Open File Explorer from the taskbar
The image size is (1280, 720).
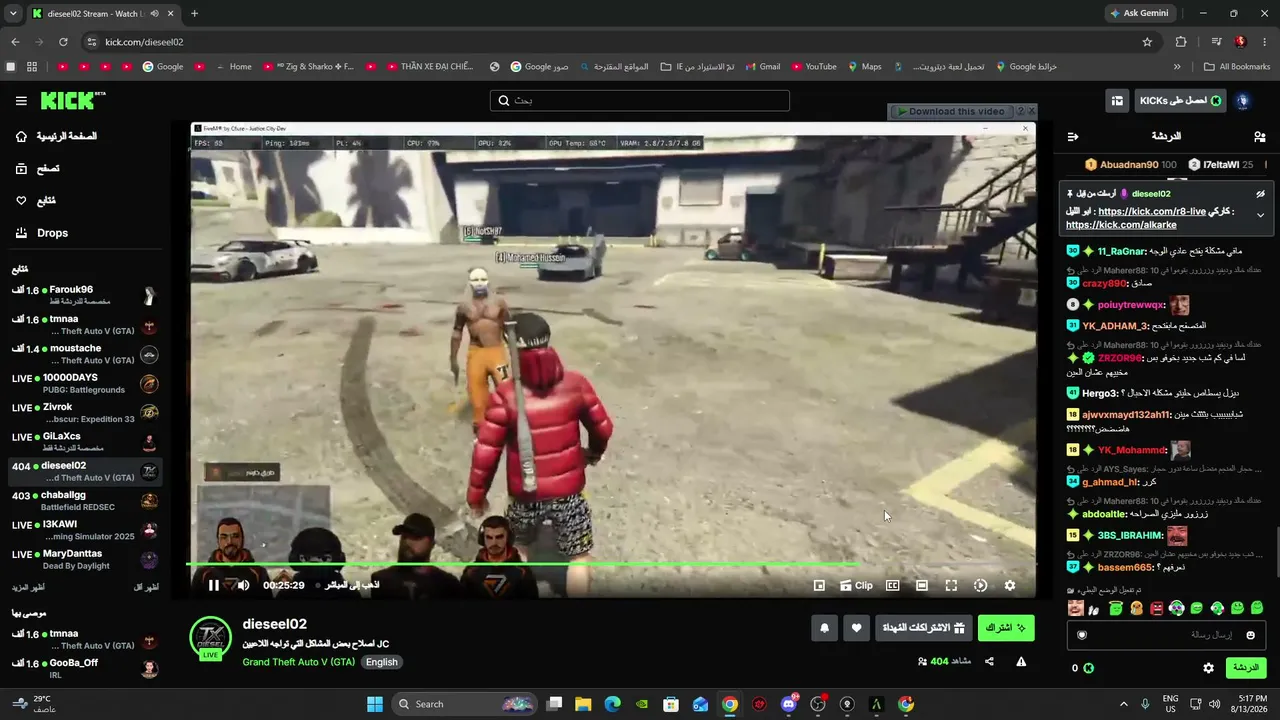583,704
